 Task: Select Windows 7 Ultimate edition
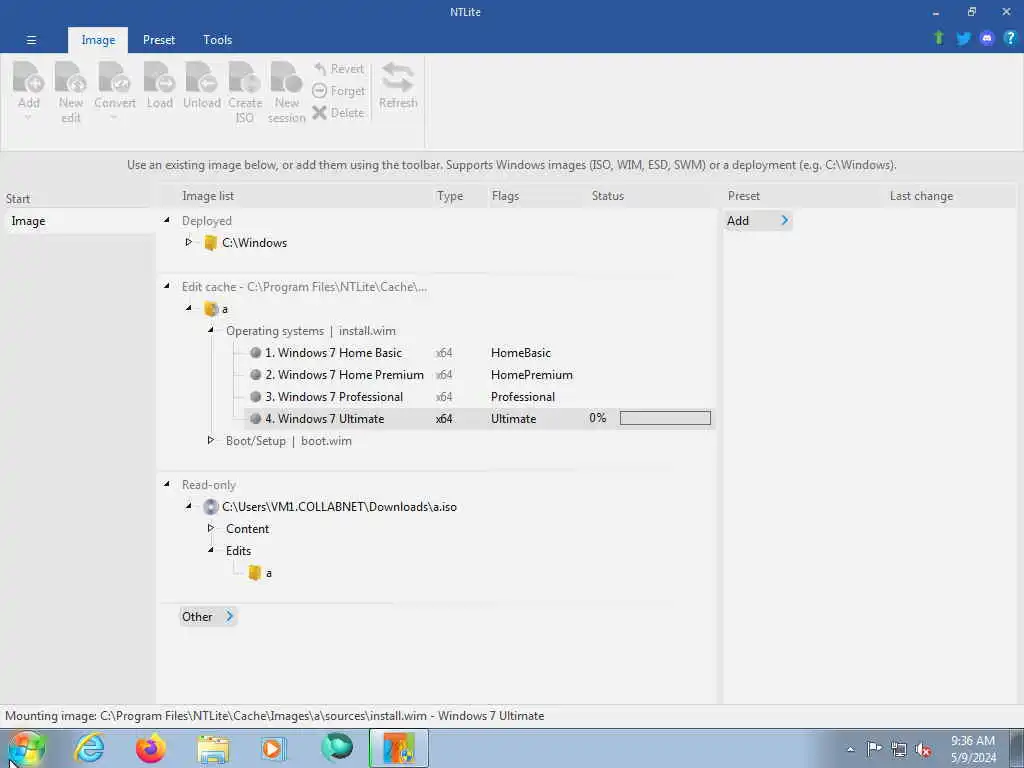coord(325,419)
